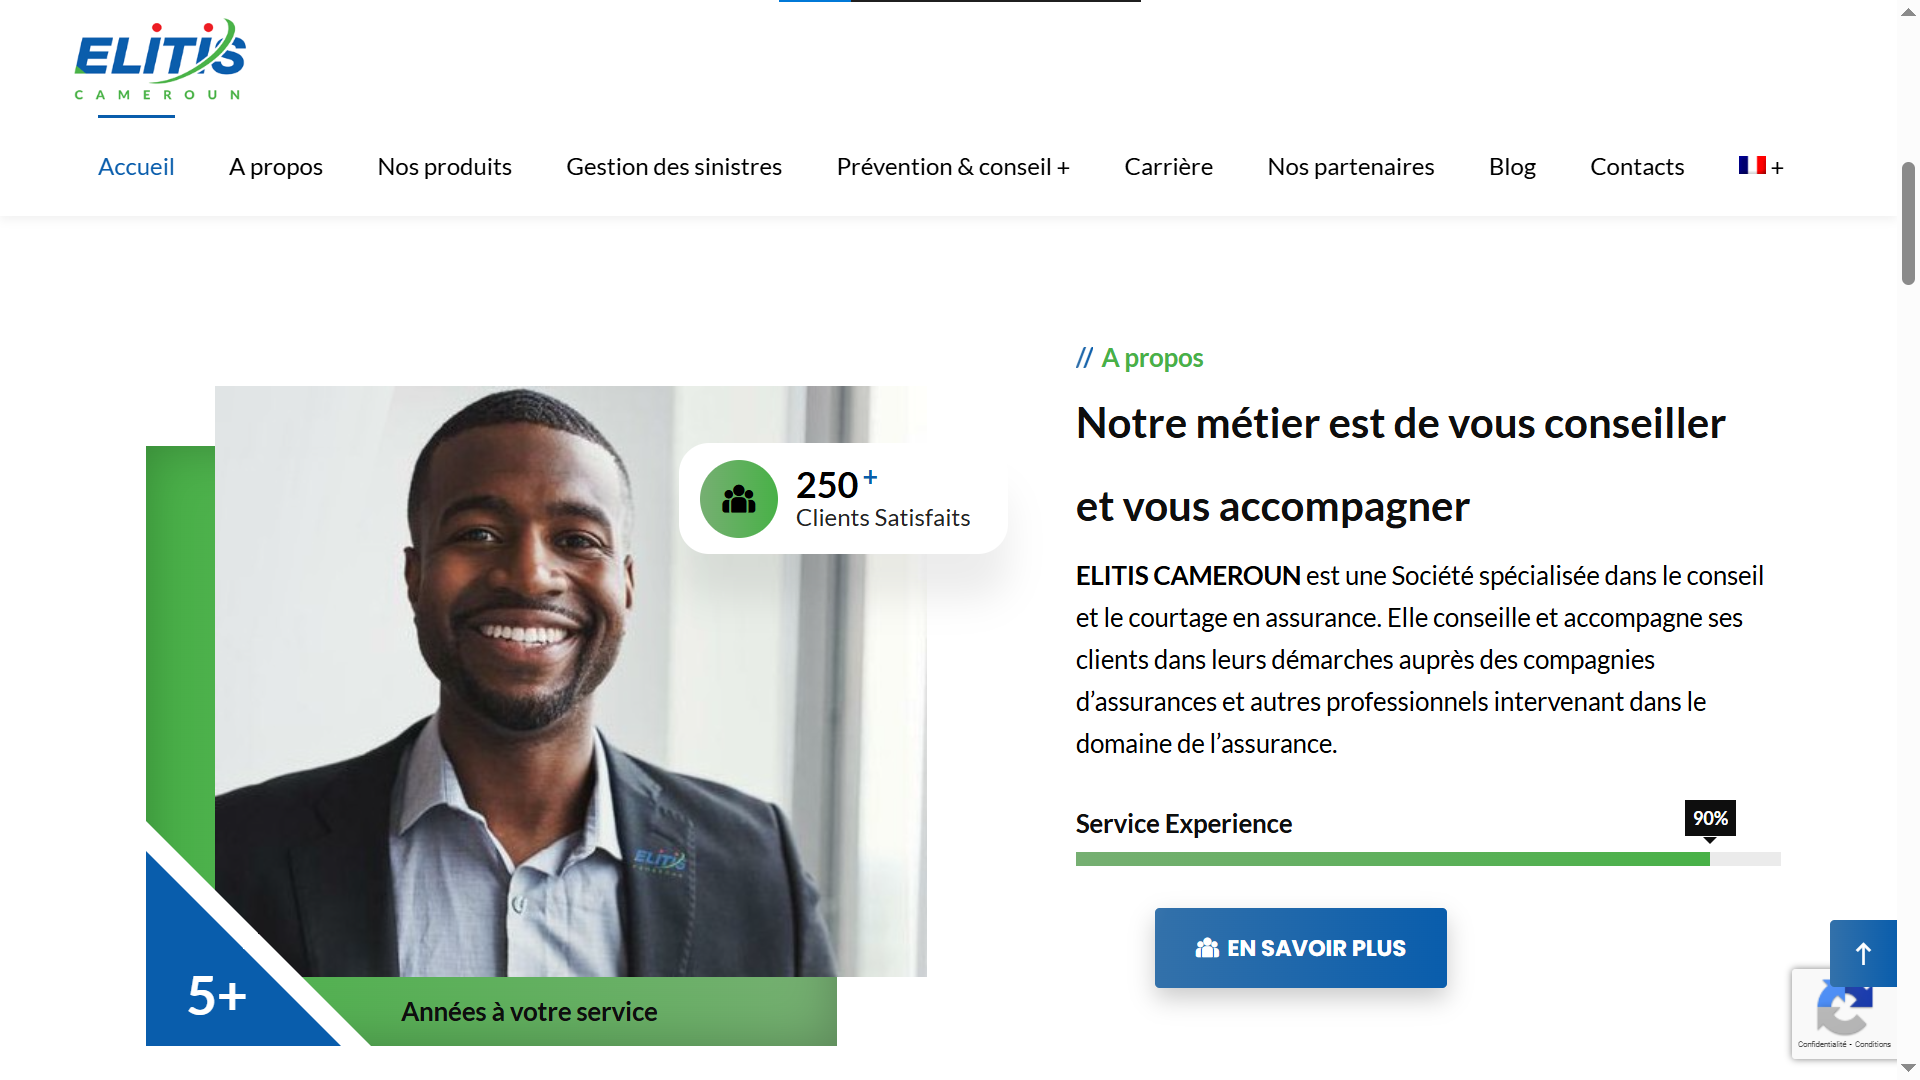Click the green clients group icon
The image size is (1920, 1080).
click(x=739, y=499)
